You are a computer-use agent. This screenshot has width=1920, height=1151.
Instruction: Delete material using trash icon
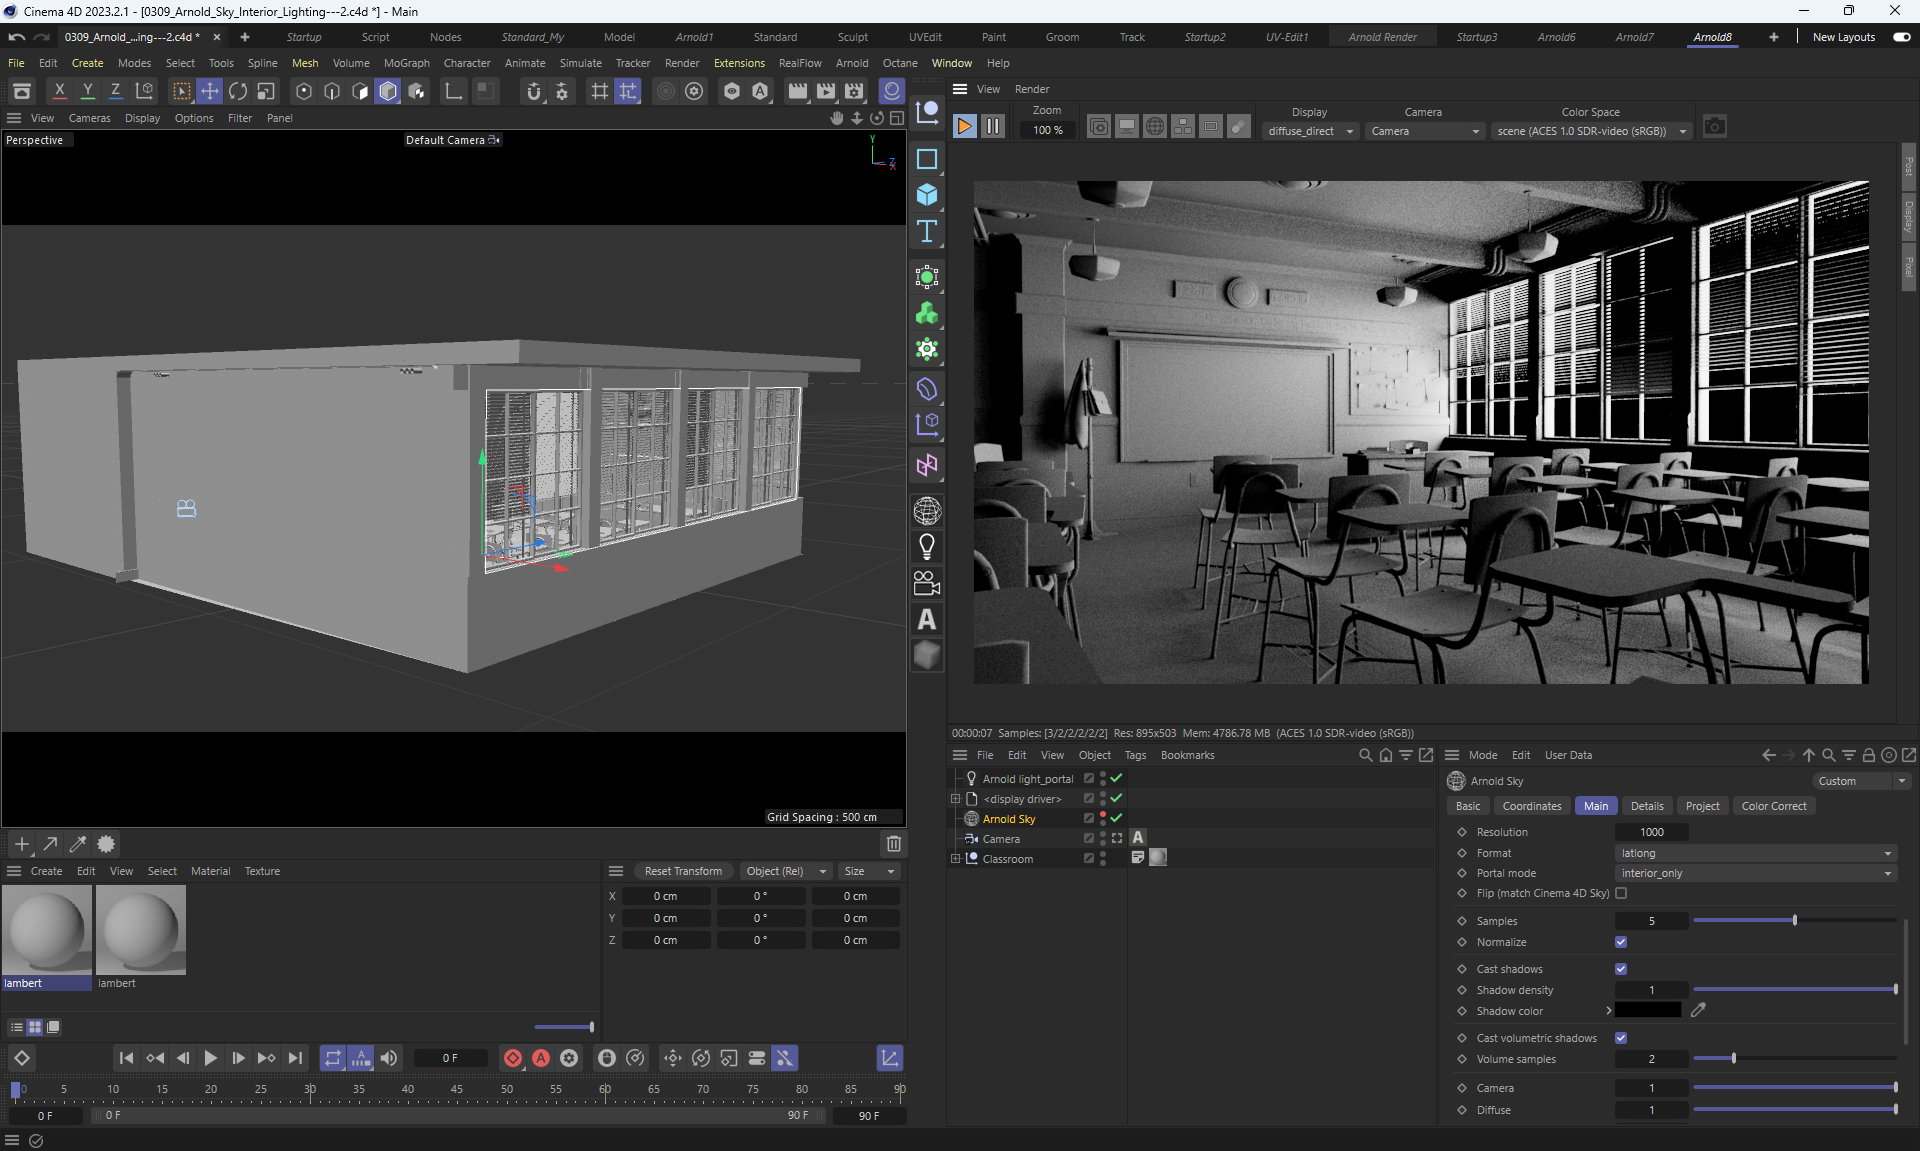click(x=893, y=844)
